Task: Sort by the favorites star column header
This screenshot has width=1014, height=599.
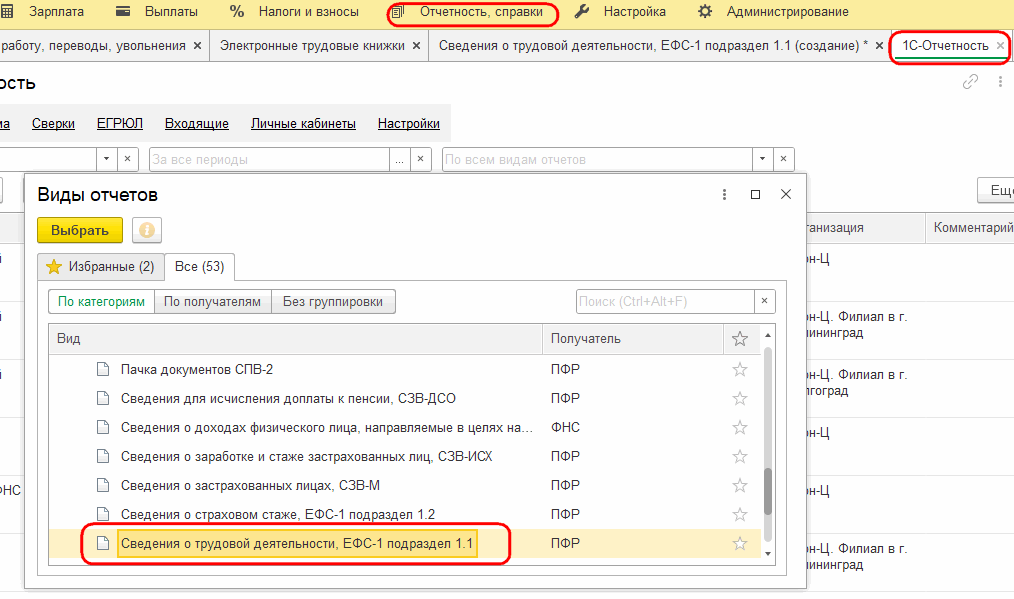Action: 740,338
